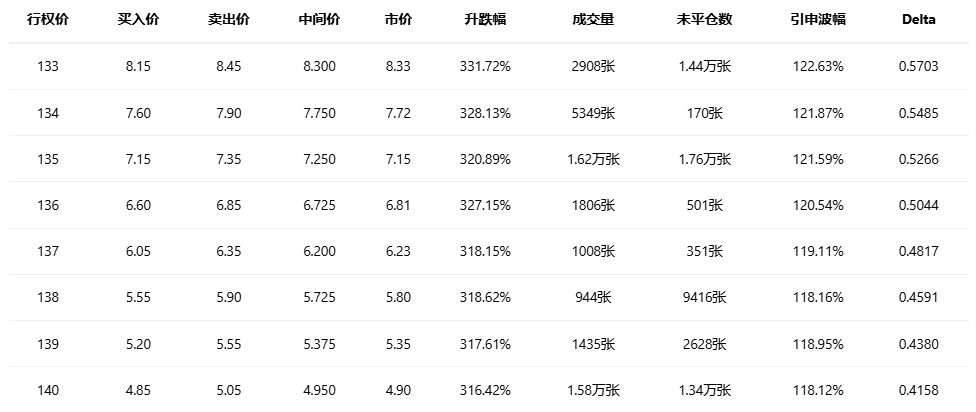Screen dimensions: 976x412
Task: Click the 9416张 open interest cell
Action: (703, 298)
